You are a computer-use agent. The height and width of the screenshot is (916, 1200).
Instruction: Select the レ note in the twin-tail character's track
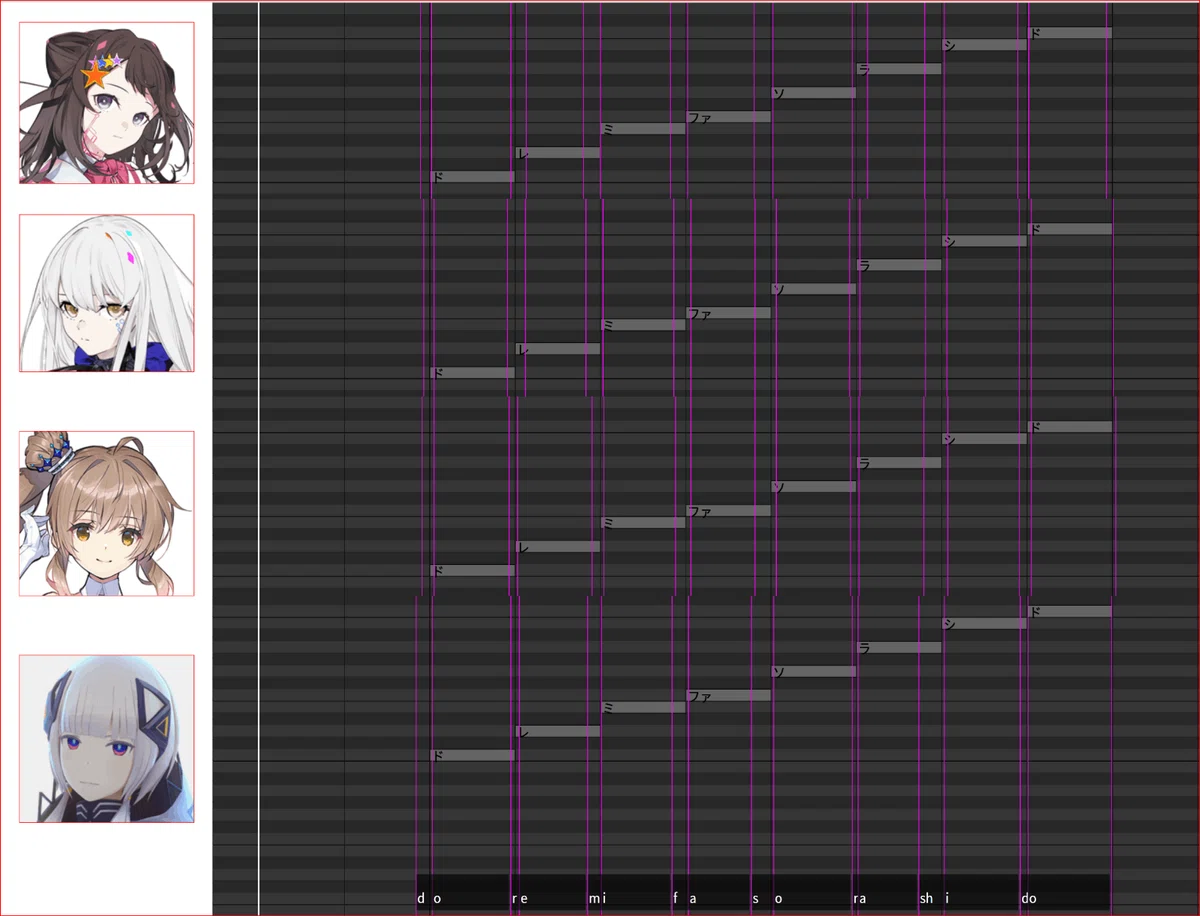click(557, 547)
